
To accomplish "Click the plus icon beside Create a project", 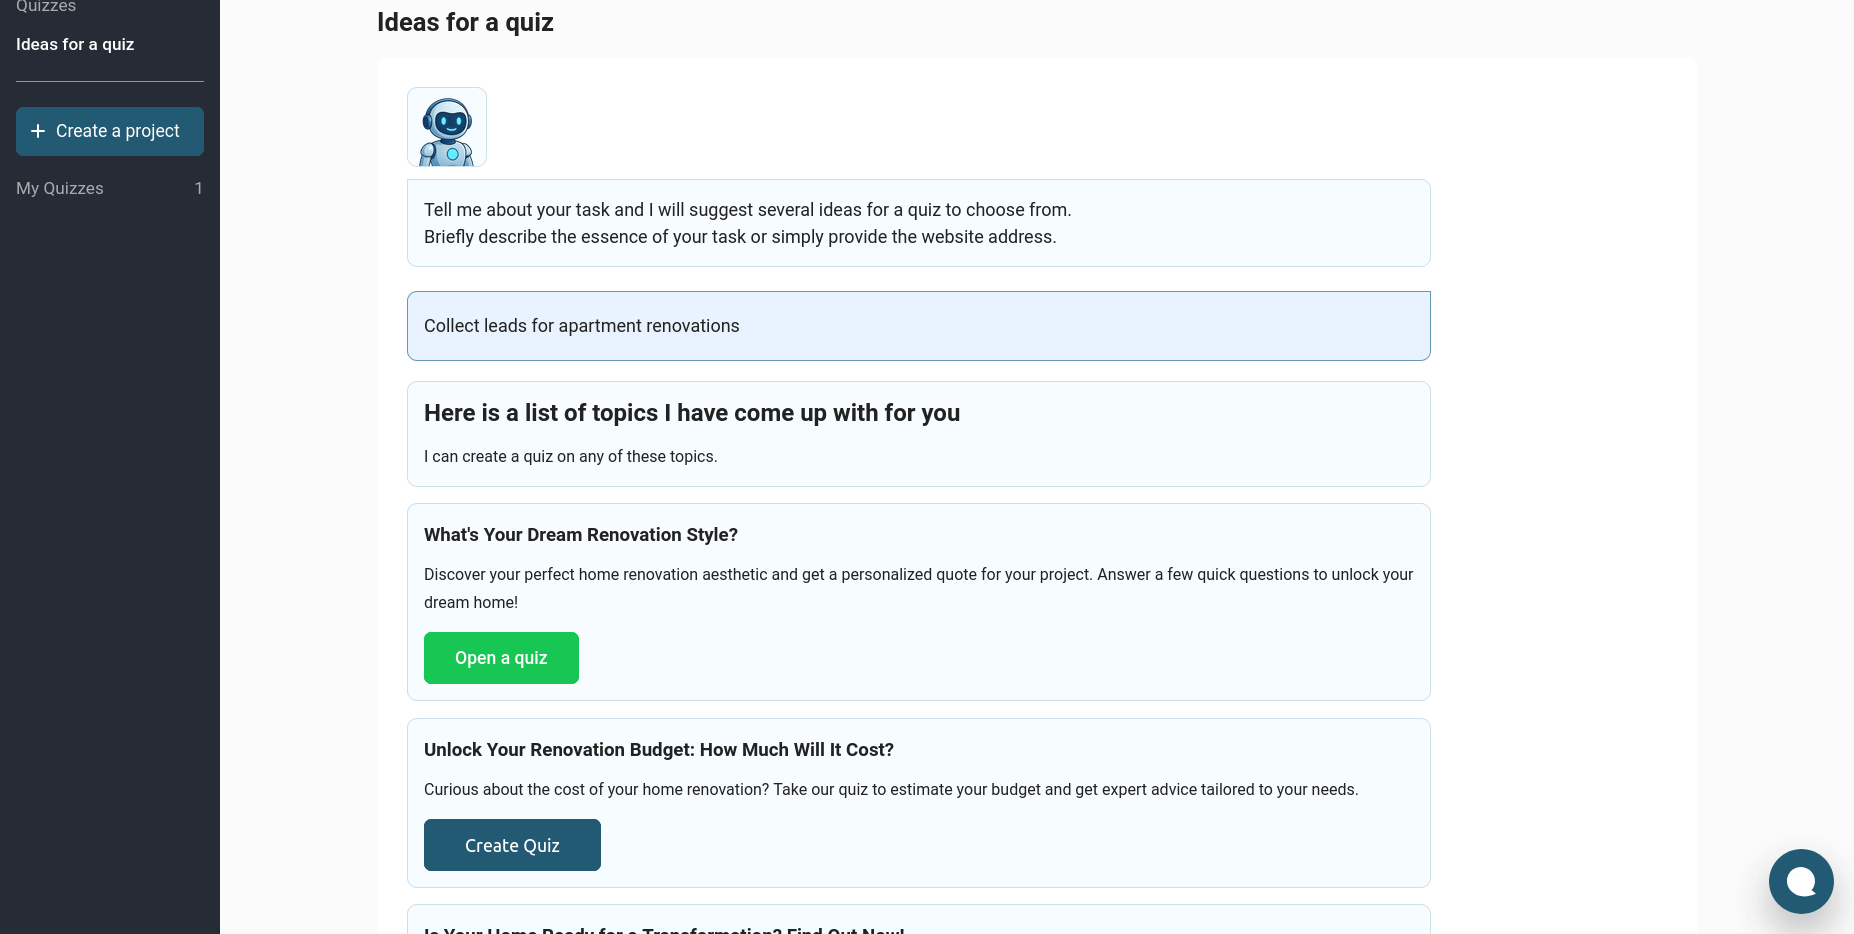I will 38,131.
